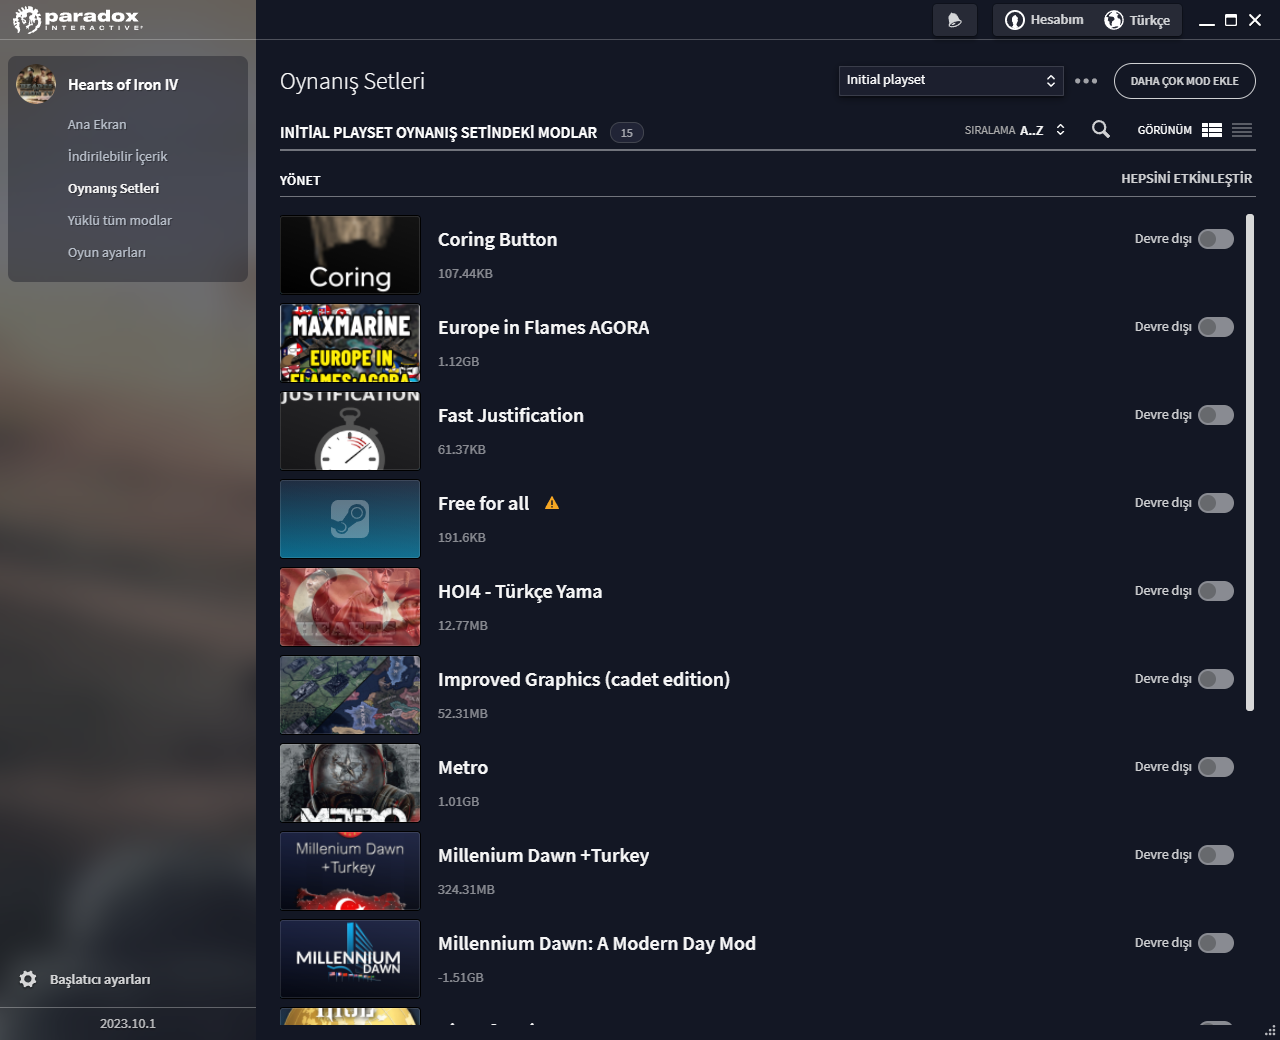Turn on HOI4 - Türkçe Yama toggle
This screenshot has width=1280, height=1040.
pos(1216,591)
